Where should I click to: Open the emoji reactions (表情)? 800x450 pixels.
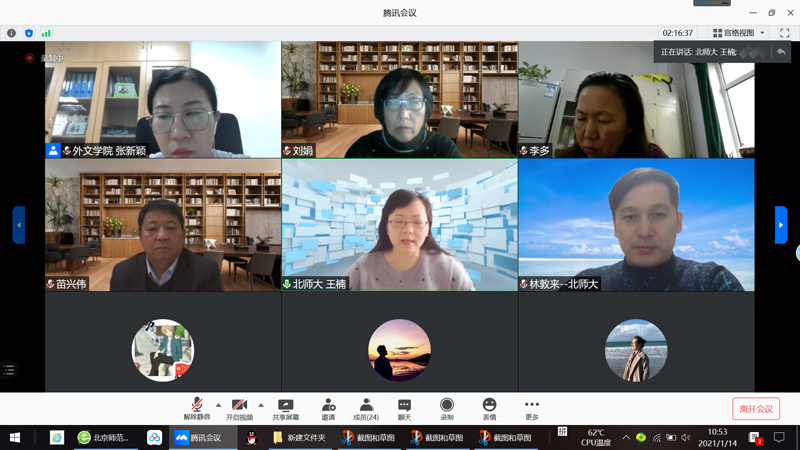489,408
